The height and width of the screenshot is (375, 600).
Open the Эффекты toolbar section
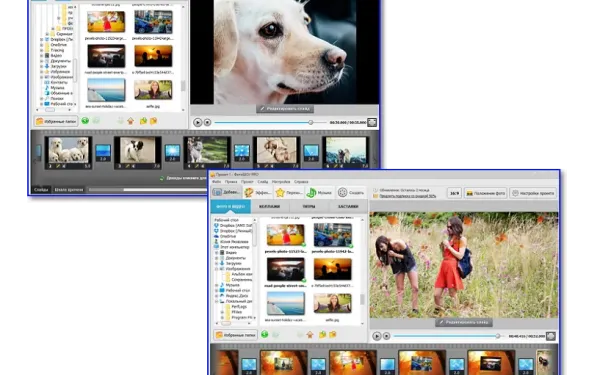[258, 192]
